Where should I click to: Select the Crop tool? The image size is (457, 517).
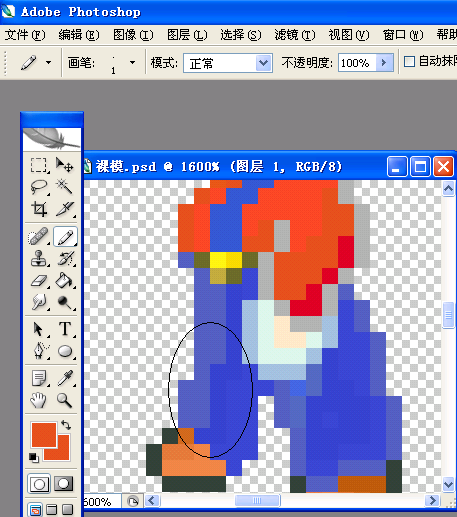coord(39,209)
